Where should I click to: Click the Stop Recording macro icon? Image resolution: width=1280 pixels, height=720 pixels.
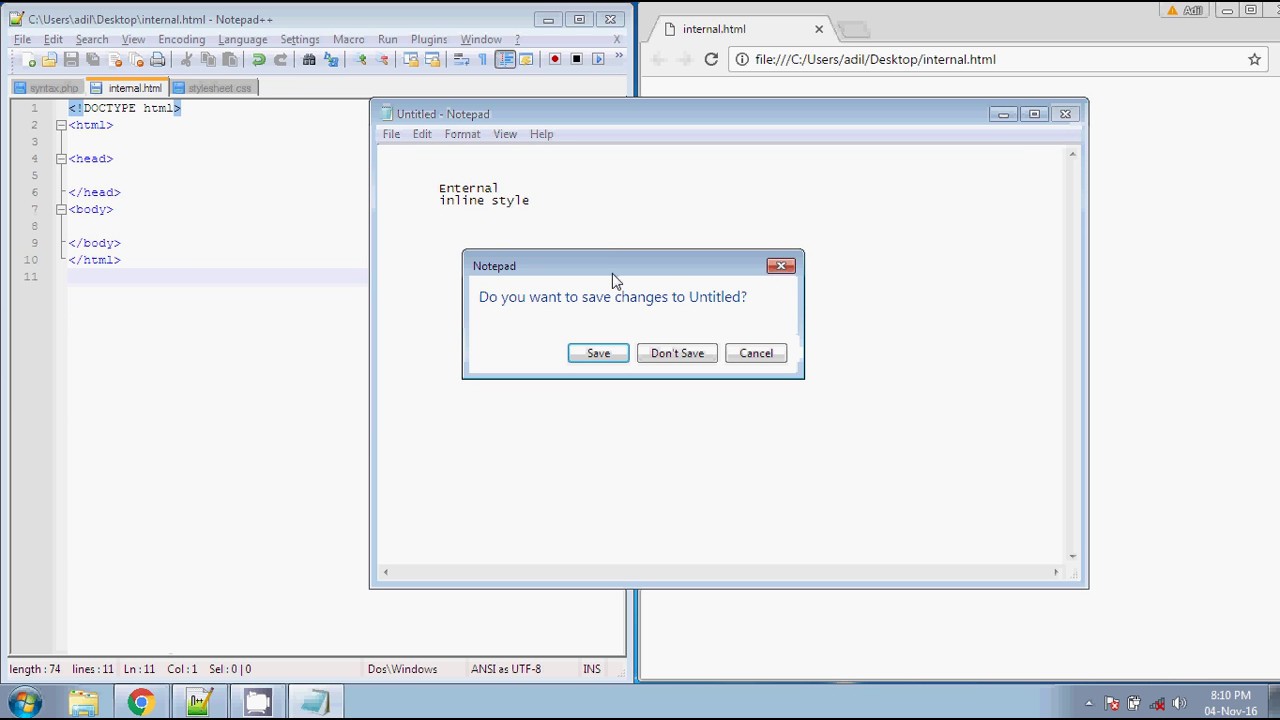pyautogui.click(x=577, y=60)
